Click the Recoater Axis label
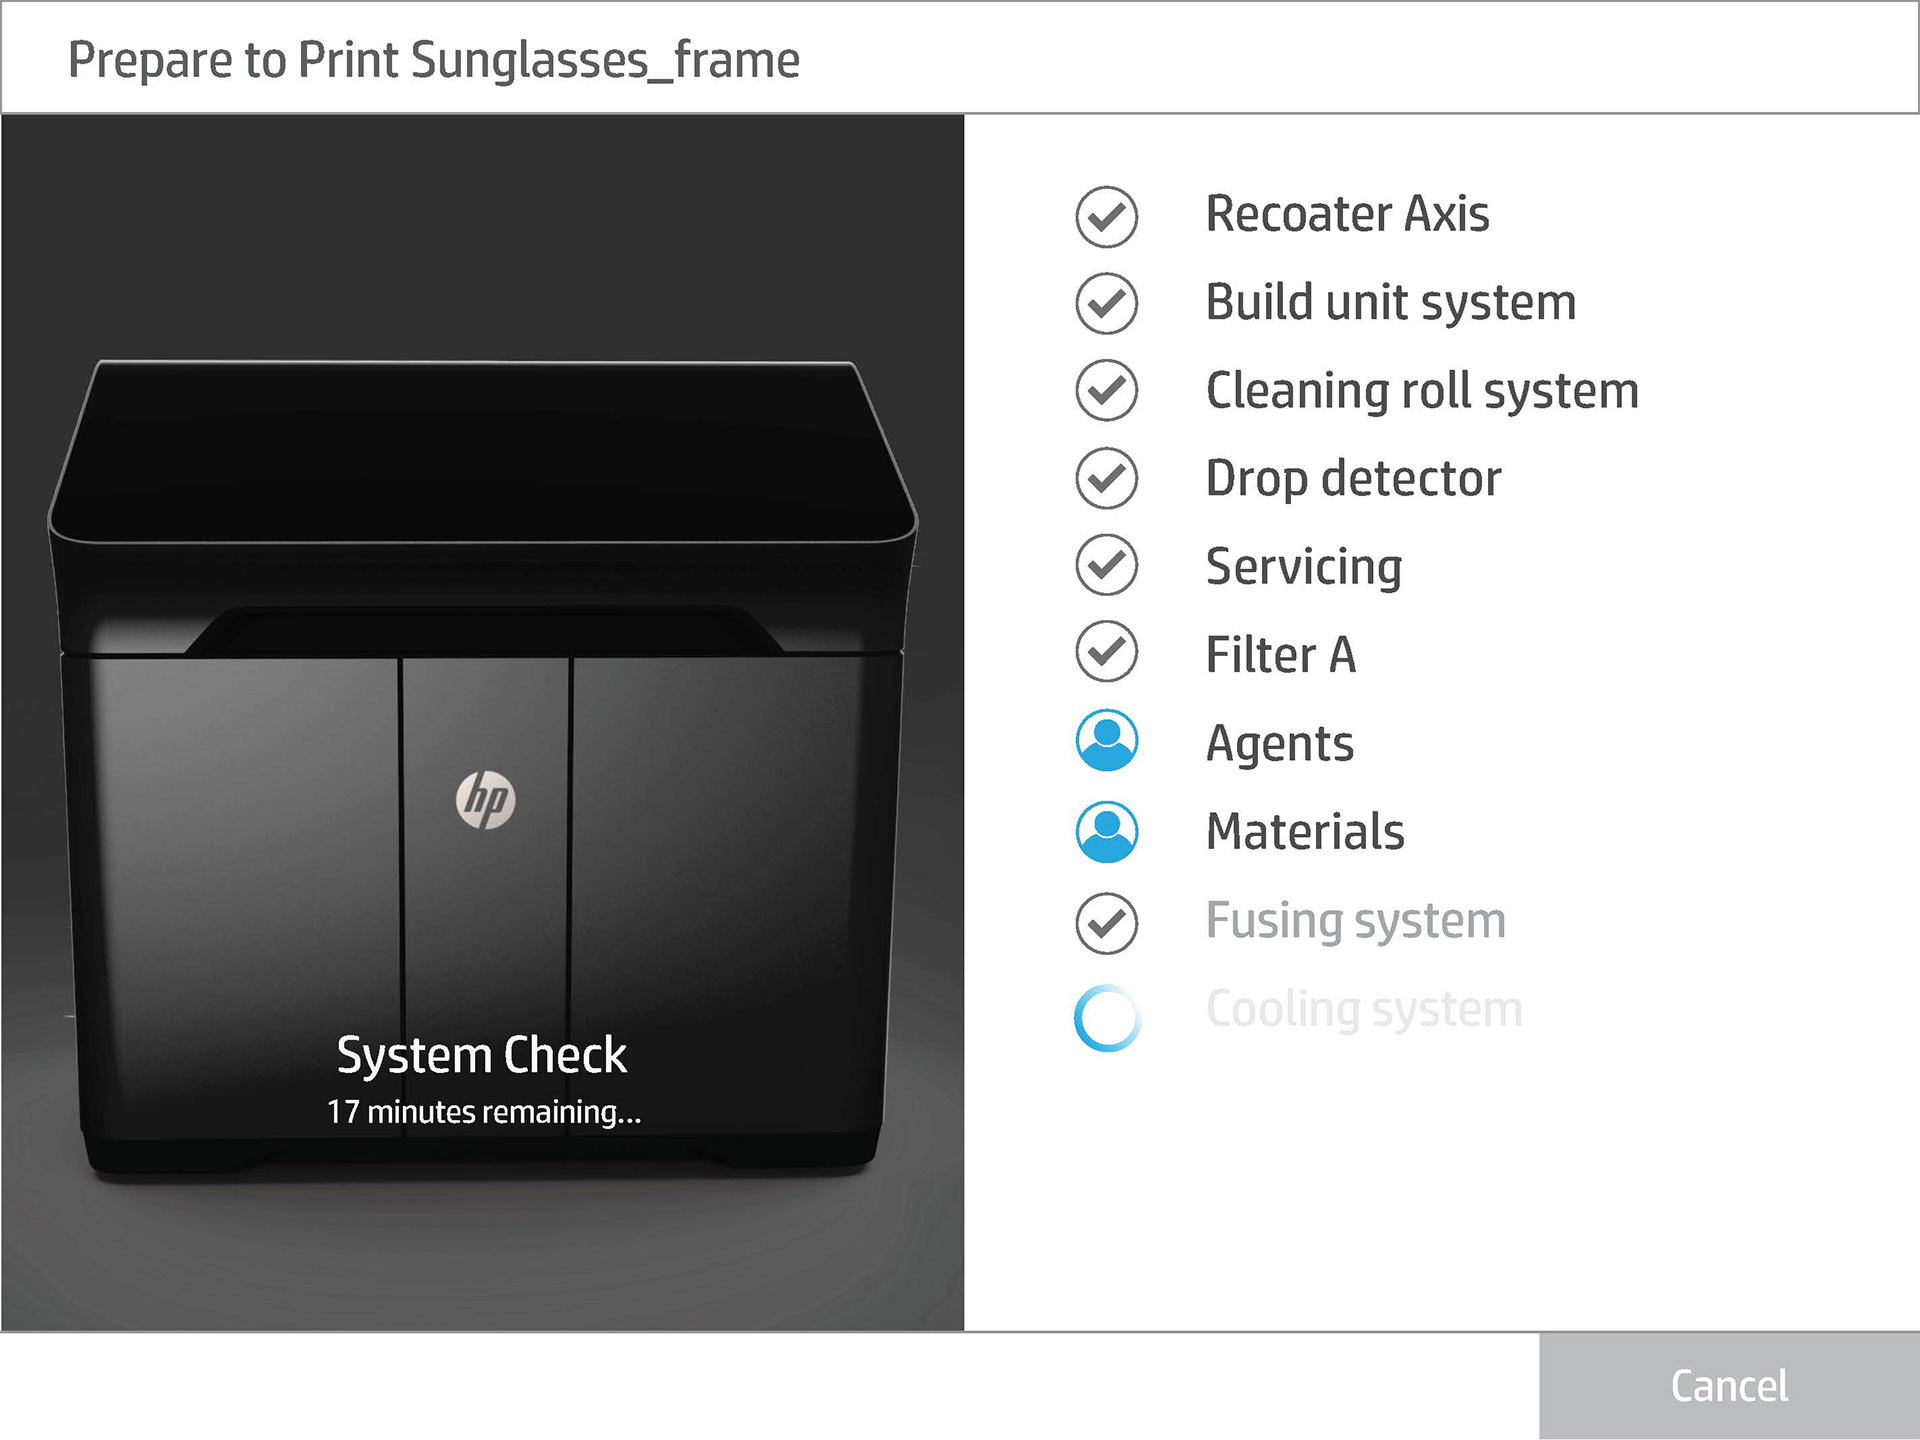 tap(1346, 214)
